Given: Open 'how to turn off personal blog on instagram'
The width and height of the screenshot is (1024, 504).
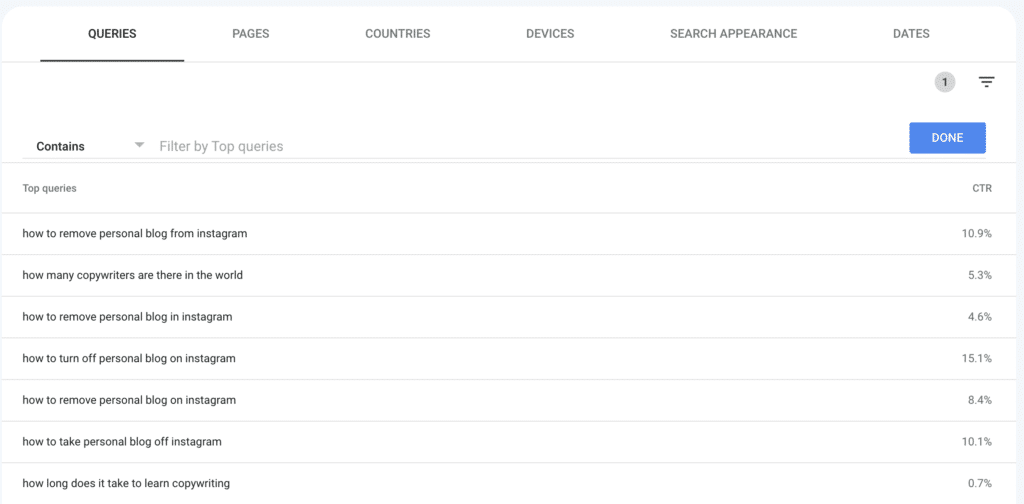Looking at the screenshot, I should click(x=129, y=358).
